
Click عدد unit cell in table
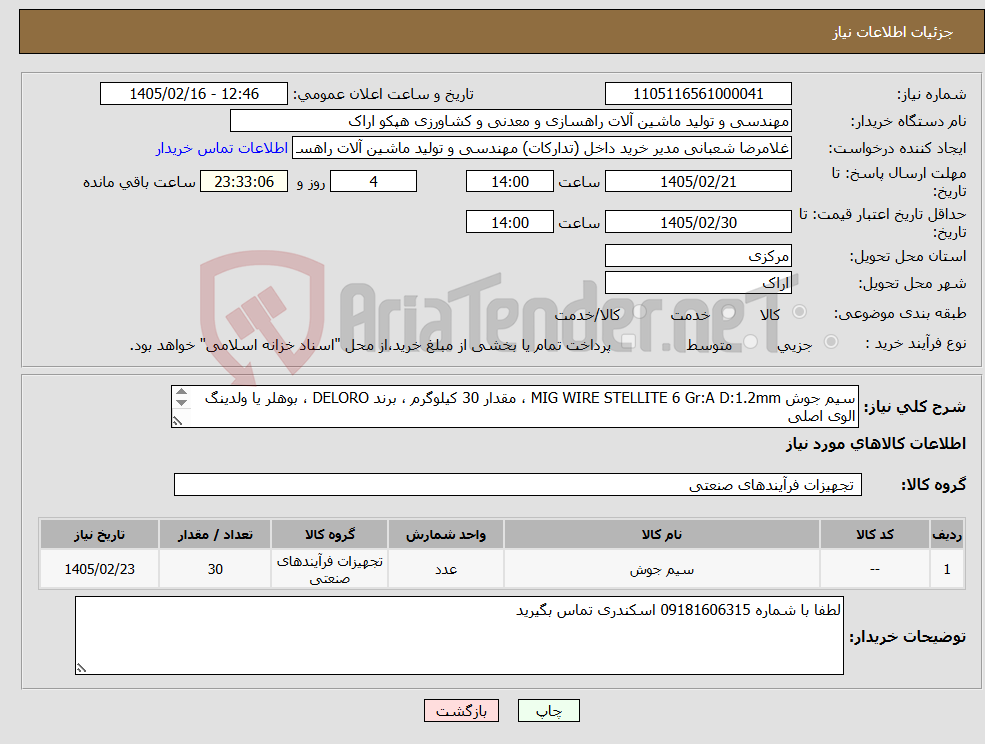[x=445, y=569]
